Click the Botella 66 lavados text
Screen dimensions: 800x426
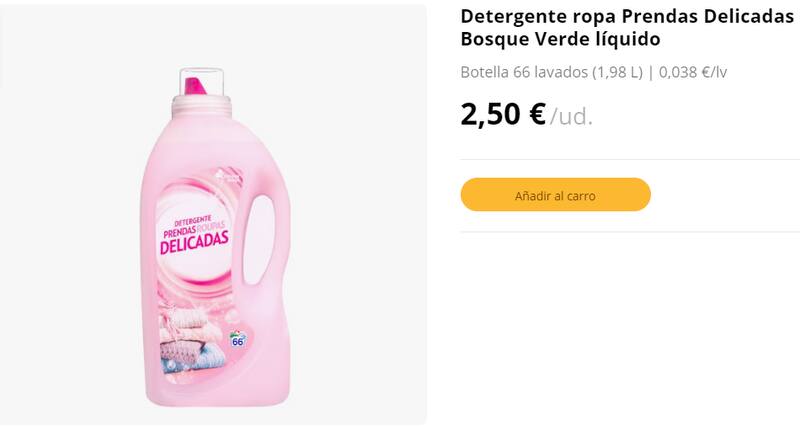pyautogui.click(x=523, y=72)
